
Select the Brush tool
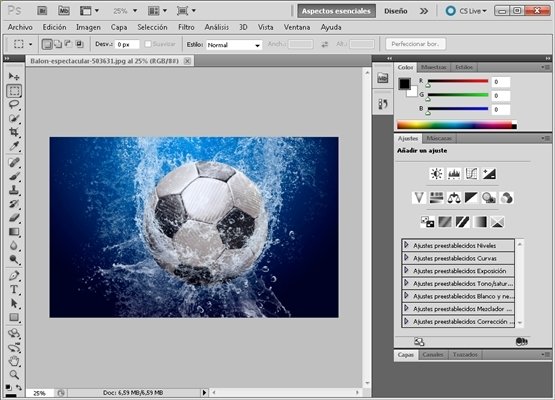tap(14, 176)
